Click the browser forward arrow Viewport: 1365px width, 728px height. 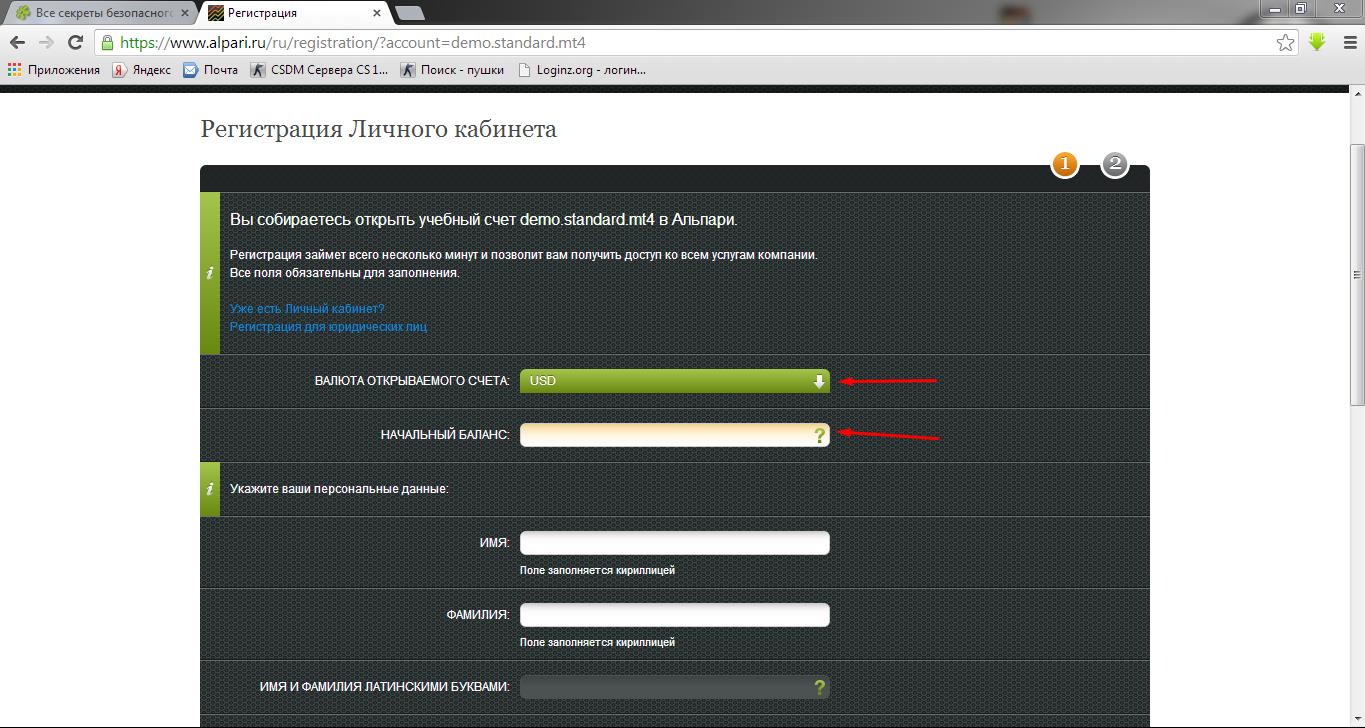pos(46,42)
